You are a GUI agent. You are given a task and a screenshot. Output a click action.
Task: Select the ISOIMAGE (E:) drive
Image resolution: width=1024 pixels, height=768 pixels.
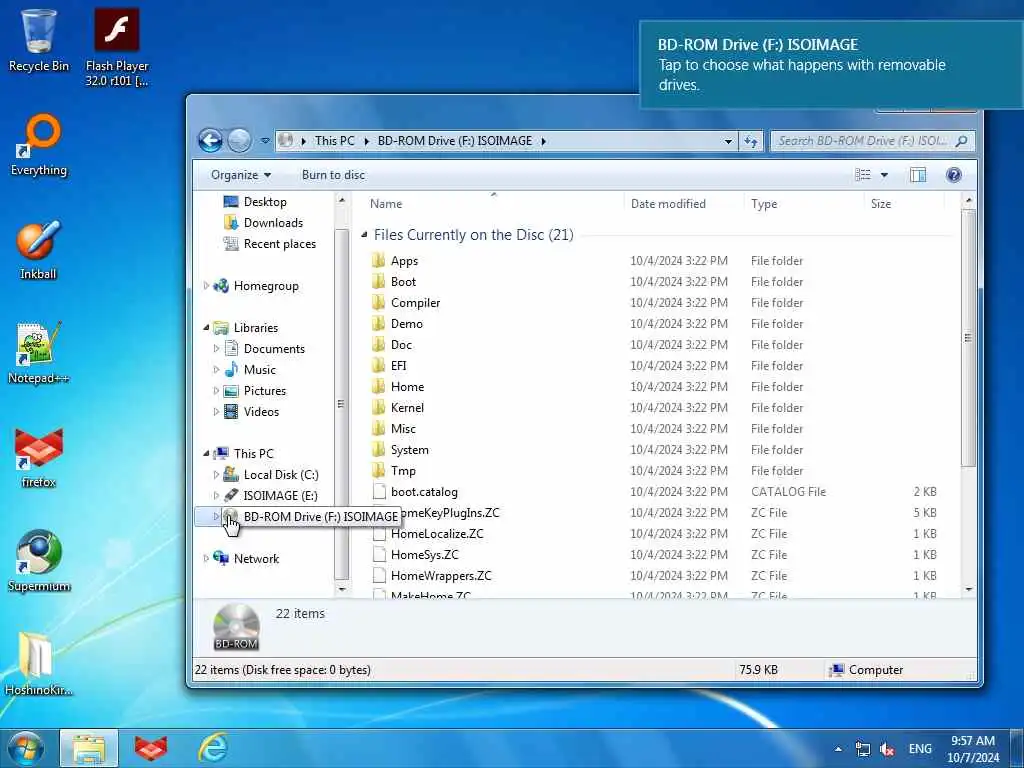(x=280, y=496)
